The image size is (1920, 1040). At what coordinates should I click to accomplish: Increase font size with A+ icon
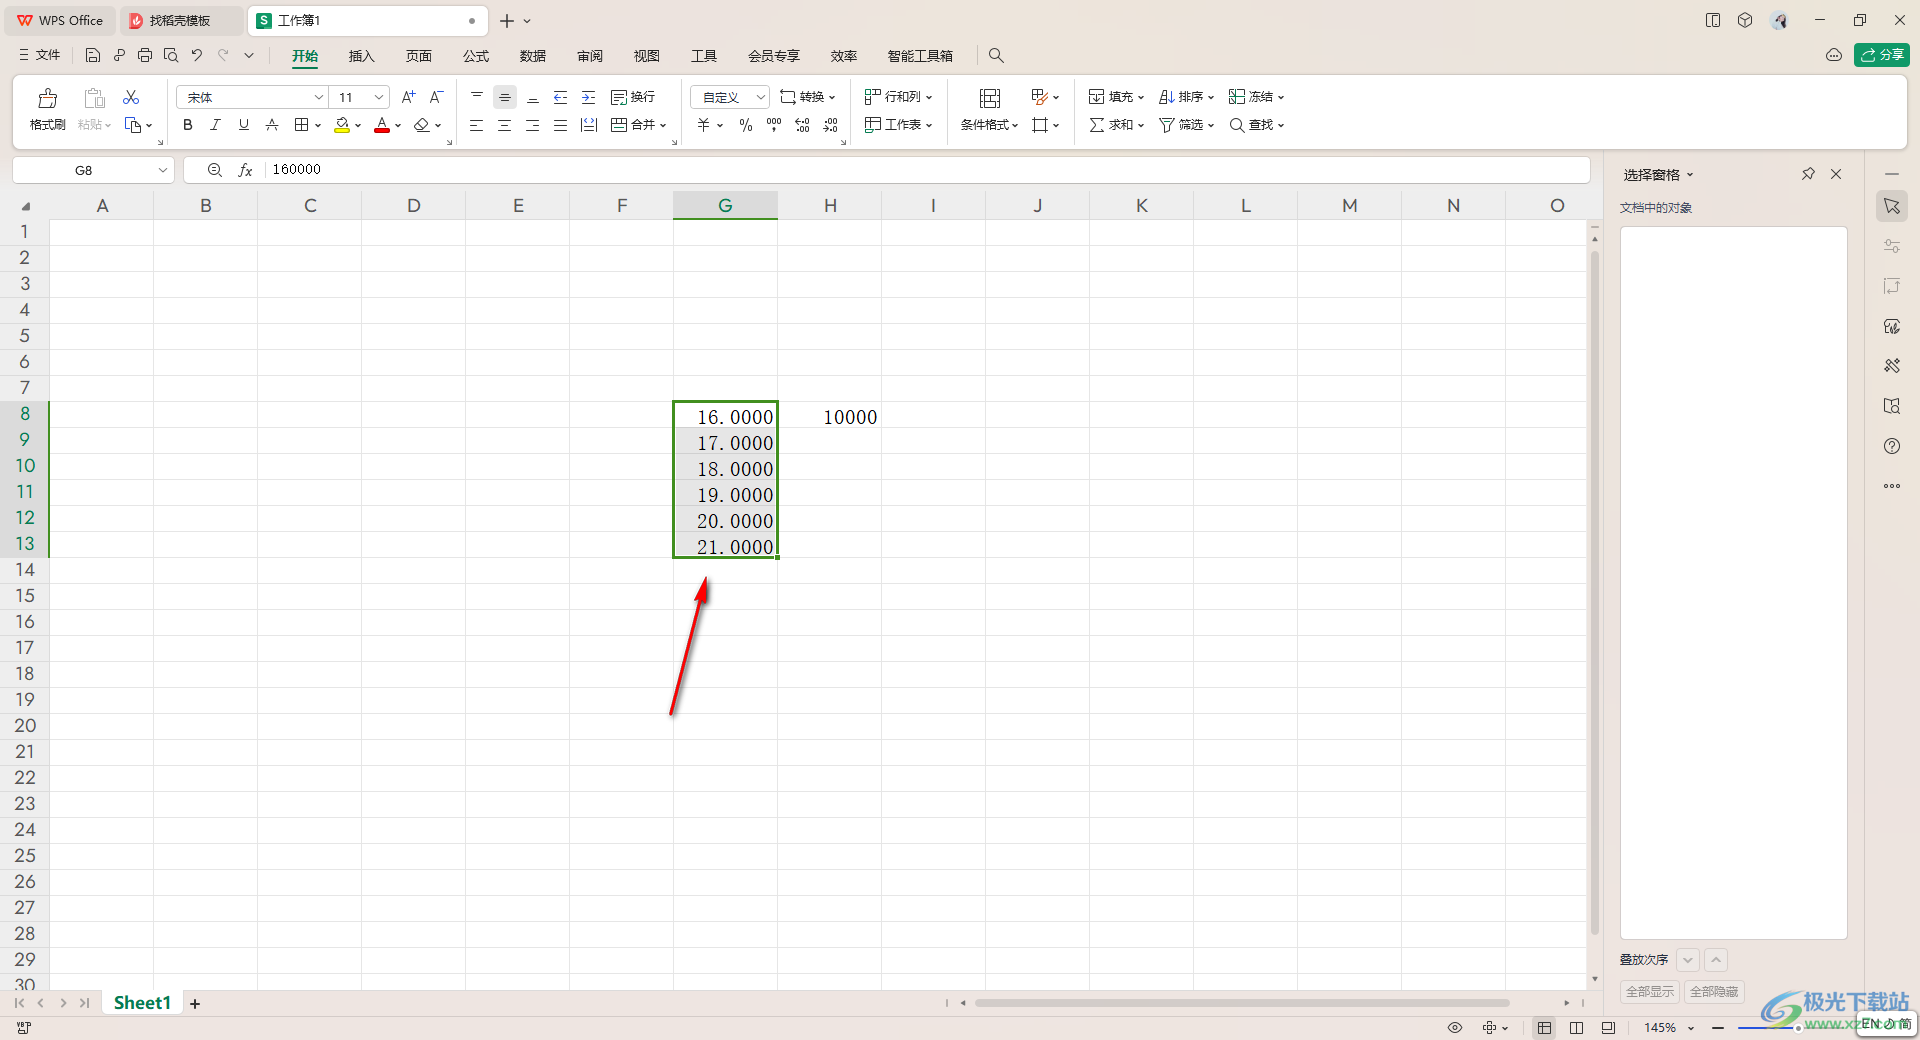tap(408, 97)
